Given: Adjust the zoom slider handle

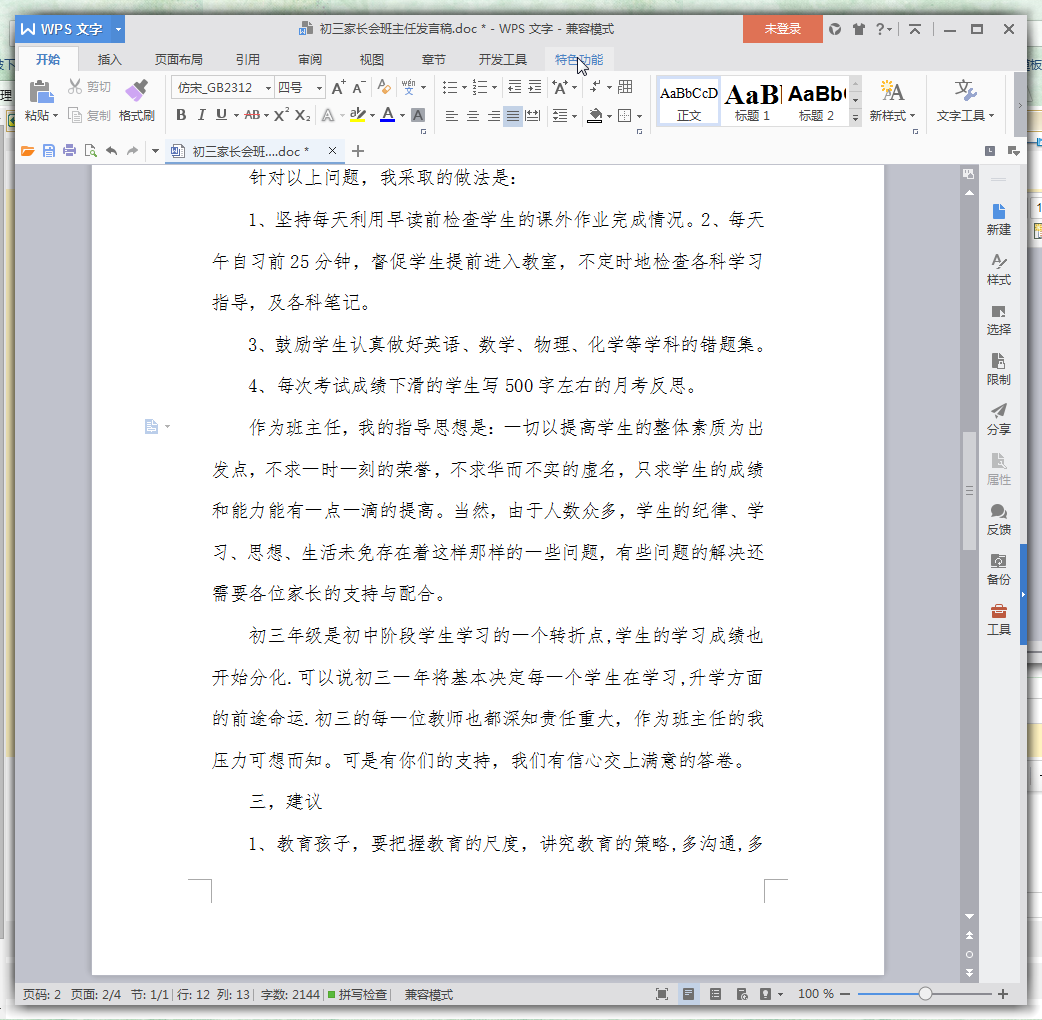Looking at the screenshot, I should point(925,994).
